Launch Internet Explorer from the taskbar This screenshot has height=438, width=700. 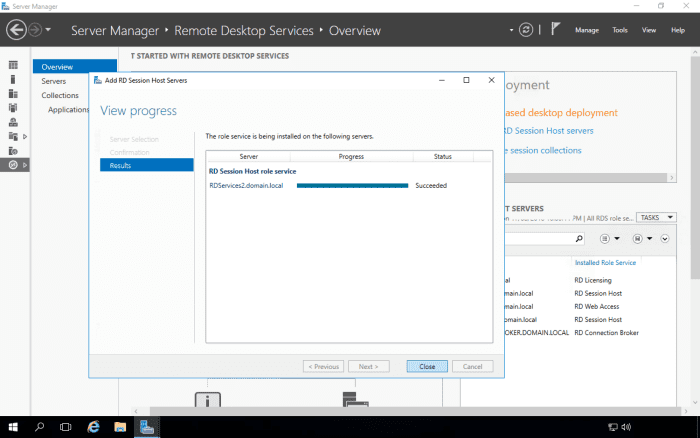(93, 427)
